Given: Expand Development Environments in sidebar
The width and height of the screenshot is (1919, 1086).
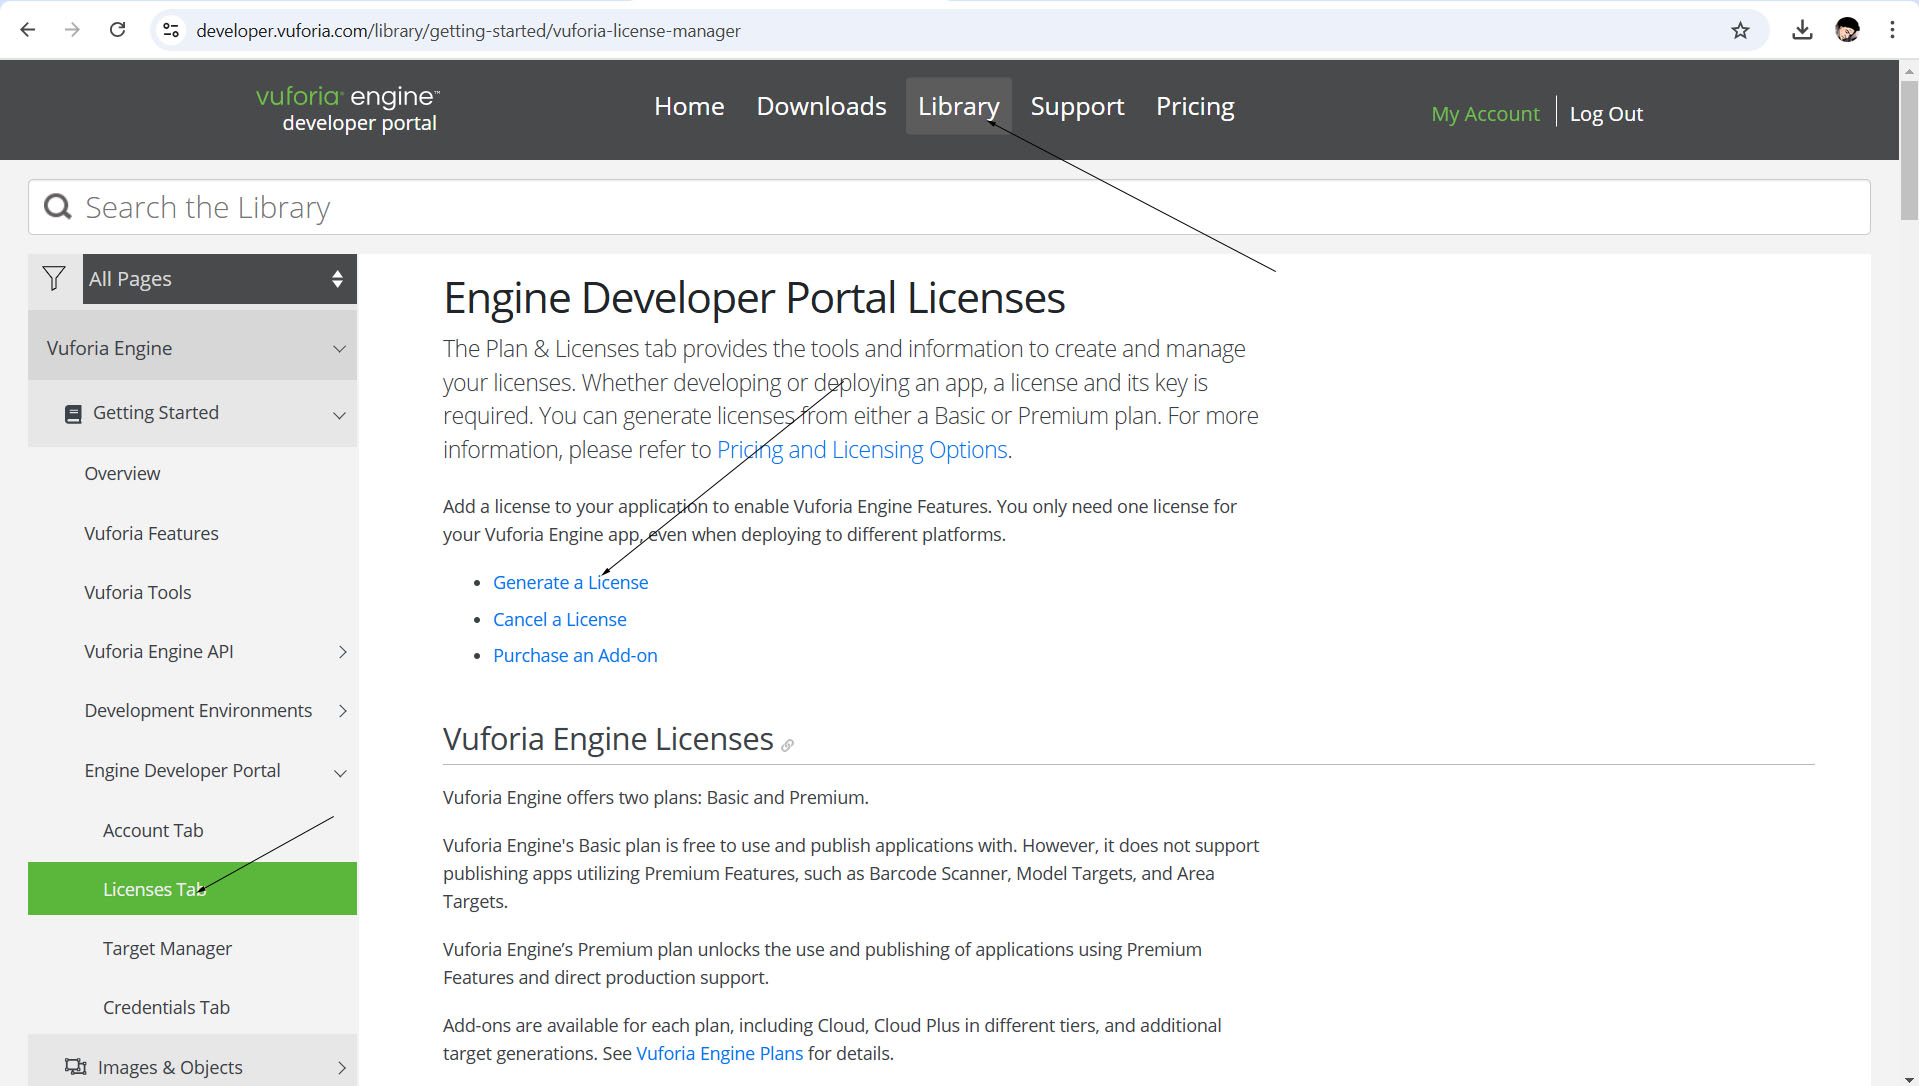Looking at the screenshot, I should 342,711.
